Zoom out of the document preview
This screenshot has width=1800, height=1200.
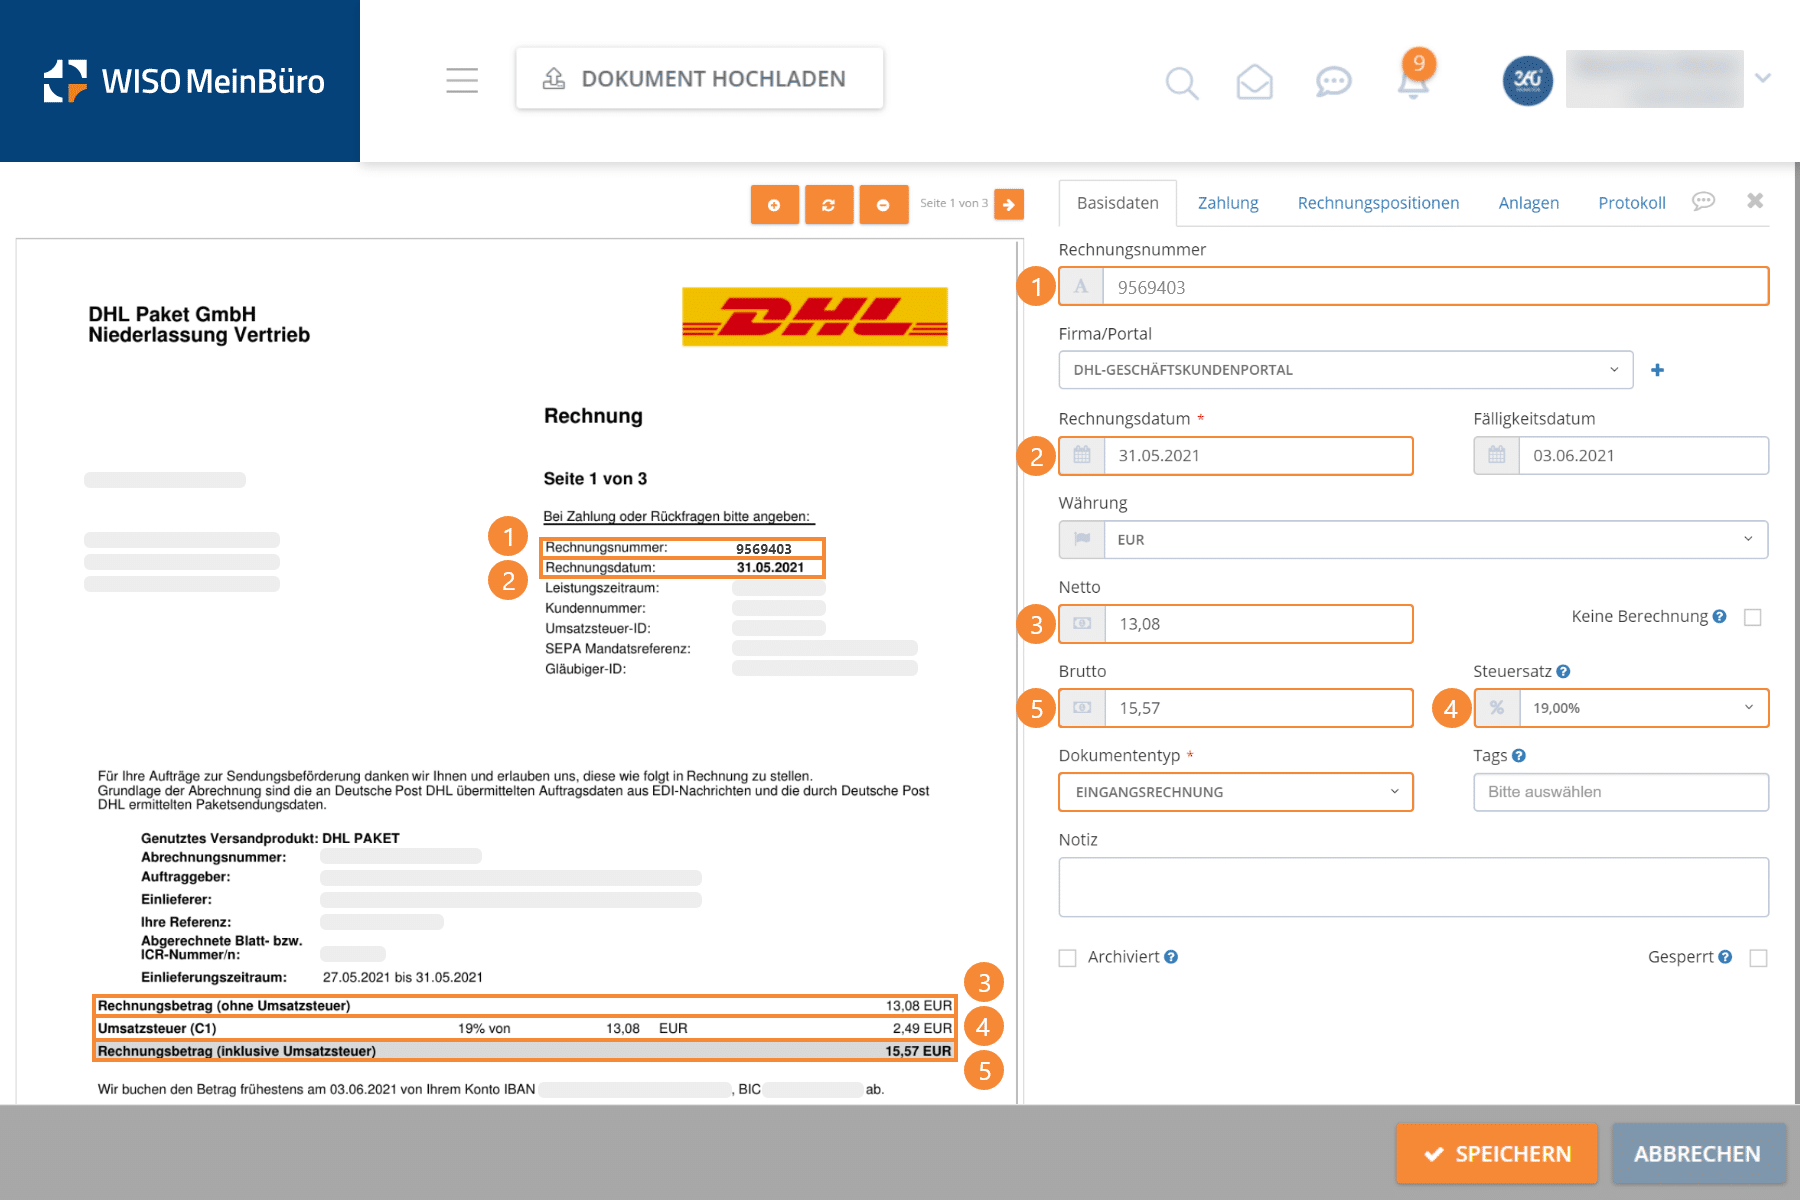click(884, 204)
